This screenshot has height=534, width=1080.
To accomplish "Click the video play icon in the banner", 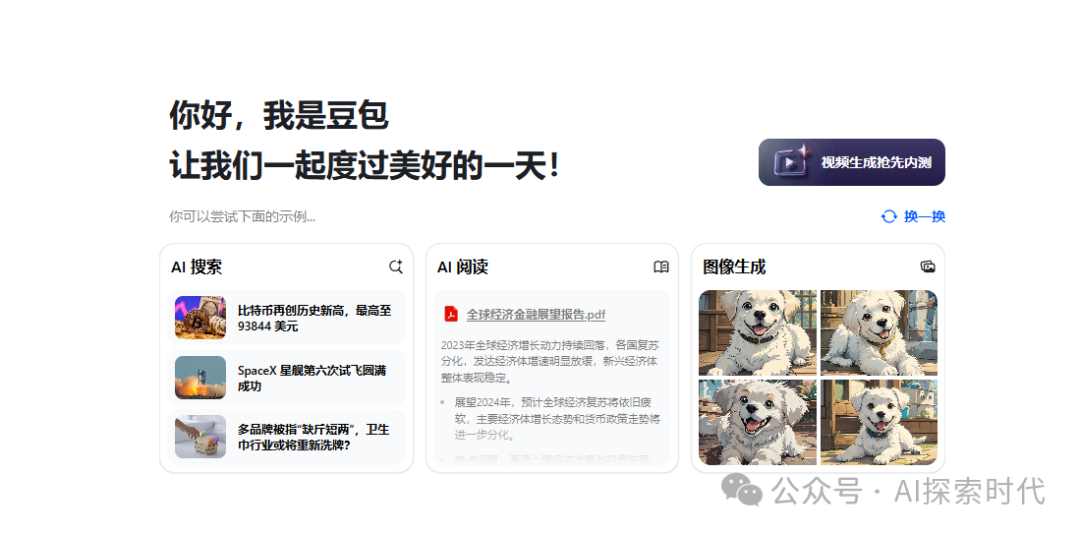I will point(789,163).
